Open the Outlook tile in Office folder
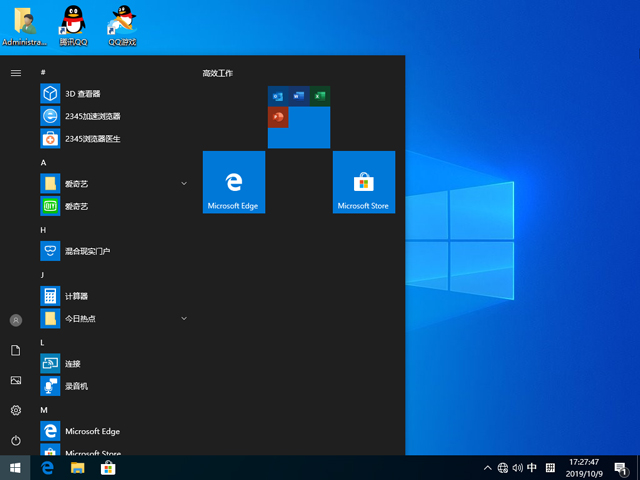This screenshot has width=640, height=480. point(278,96)
